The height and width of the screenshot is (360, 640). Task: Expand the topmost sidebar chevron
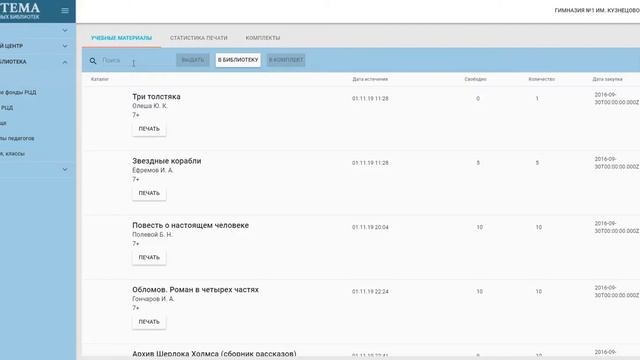(65, 30)
